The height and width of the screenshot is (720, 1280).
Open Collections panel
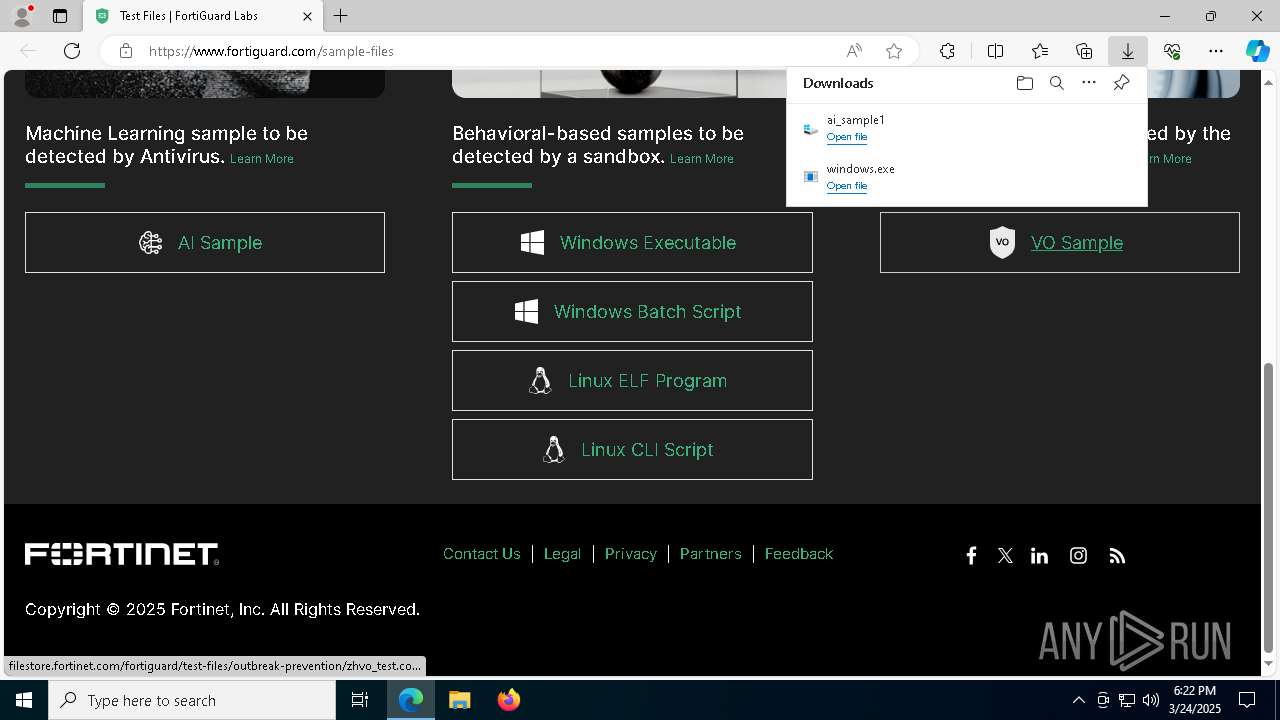1084,51
